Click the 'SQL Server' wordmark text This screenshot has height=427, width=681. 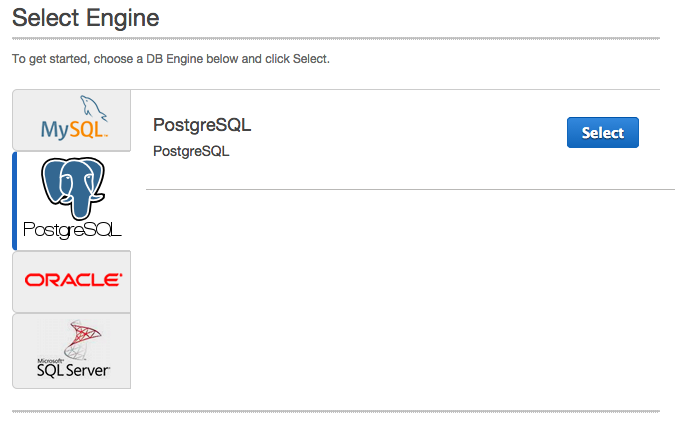72,371
